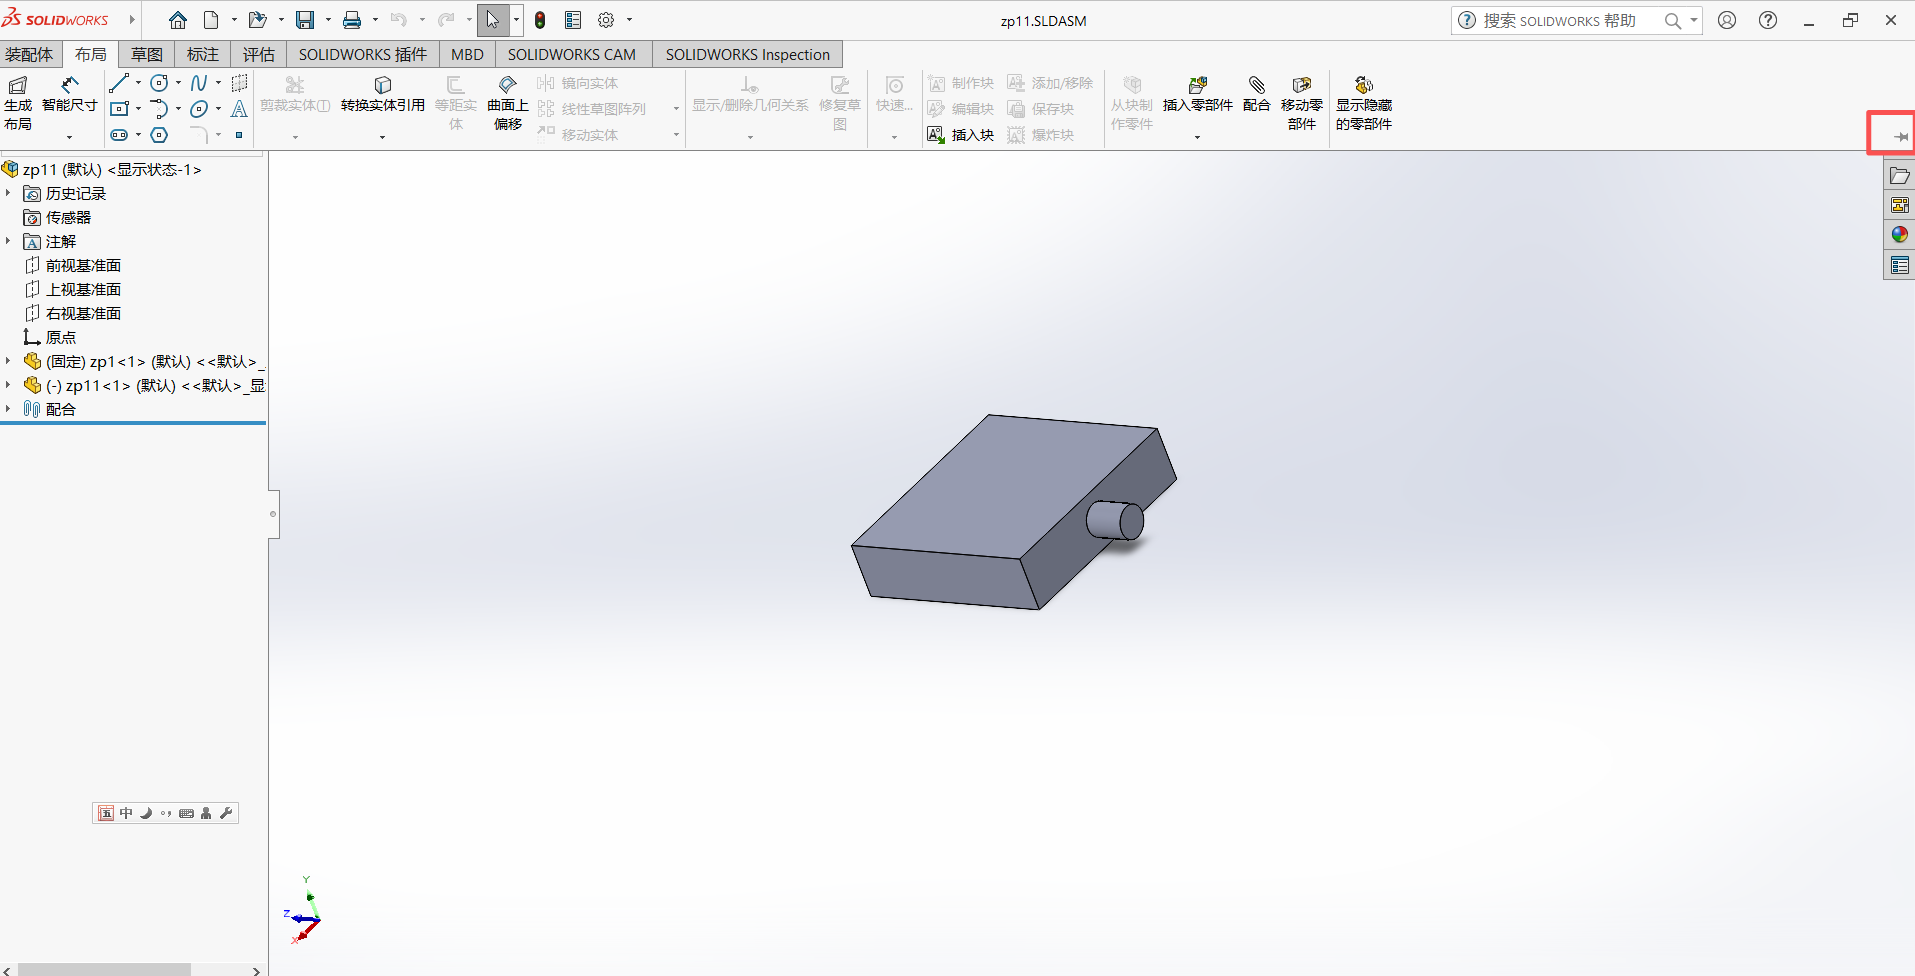Screen dimensions: 1915x976
Task: Click the 智能尺寸 smart dimension tool
Action: 69,93
